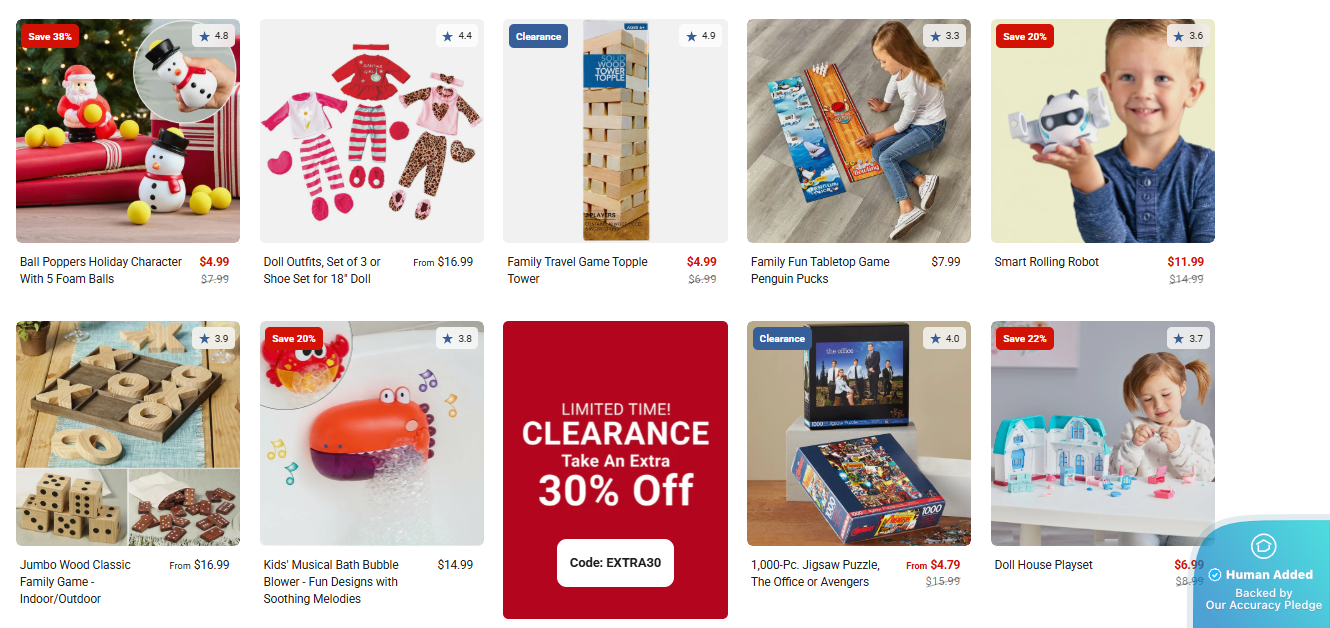Click the 4.8 star rating badge on Ball Poppers
The width and height of the screenshot is (1330, 628).
pos(213,36)
